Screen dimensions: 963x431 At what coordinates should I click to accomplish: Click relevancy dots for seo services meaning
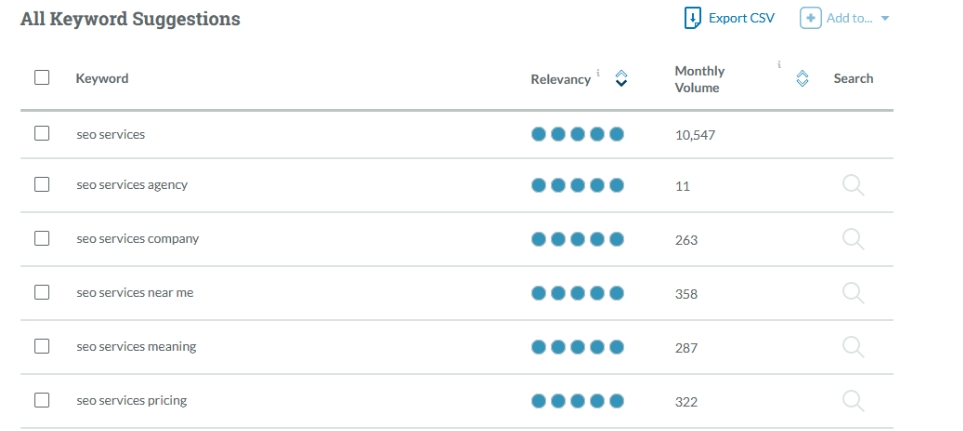click(577, 347)
